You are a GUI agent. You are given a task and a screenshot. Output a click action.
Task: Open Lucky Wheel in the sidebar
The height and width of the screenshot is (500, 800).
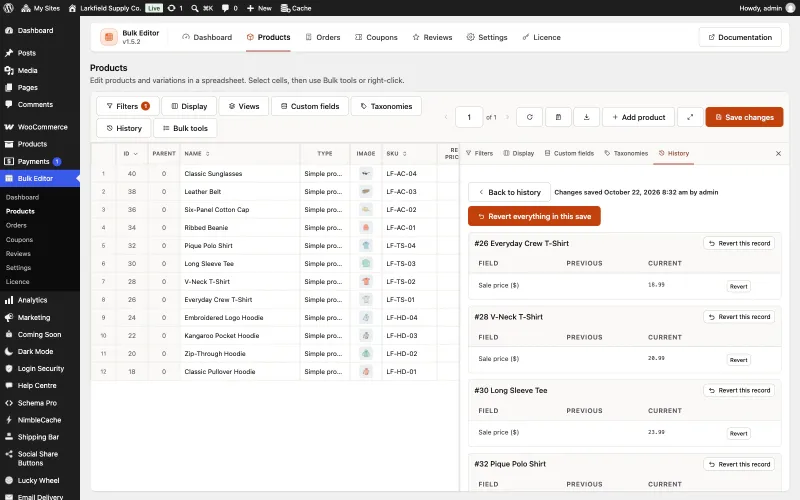click(x=38, y=481)
